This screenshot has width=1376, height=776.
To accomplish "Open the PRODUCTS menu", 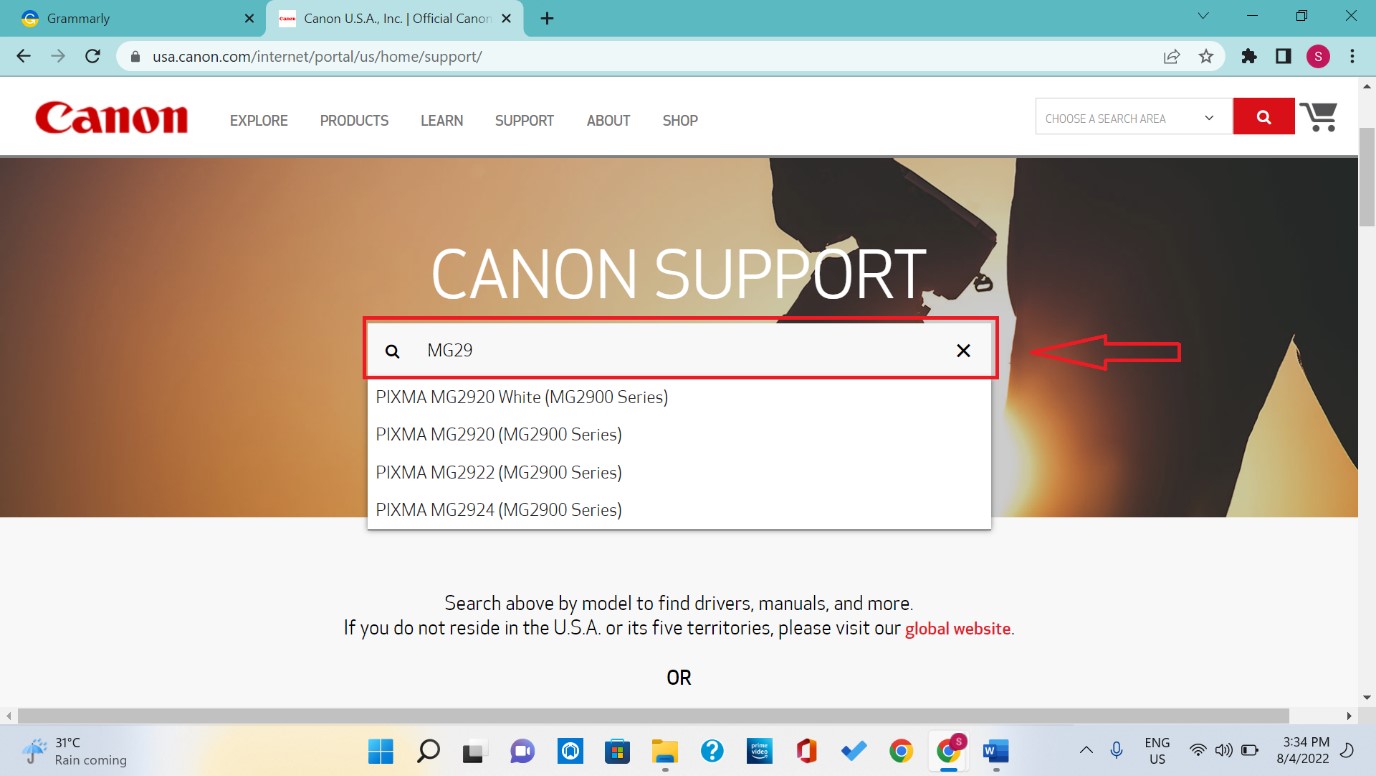I will [x=354, y=120].
